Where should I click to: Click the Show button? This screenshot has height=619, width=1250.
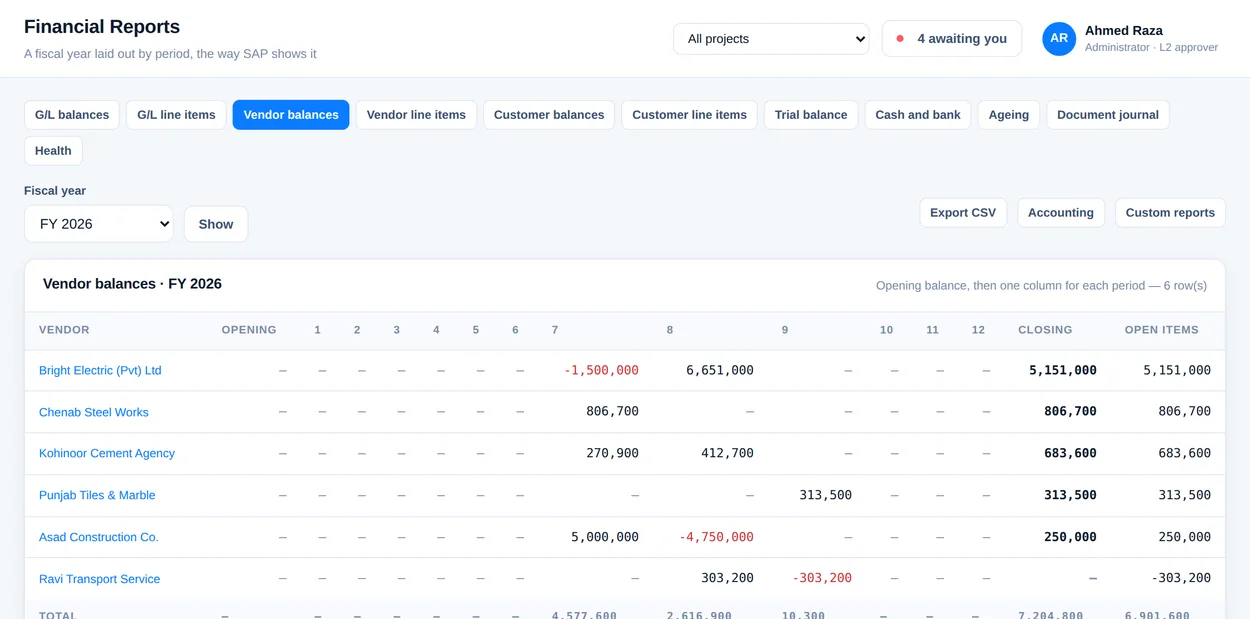pos(216,224)
